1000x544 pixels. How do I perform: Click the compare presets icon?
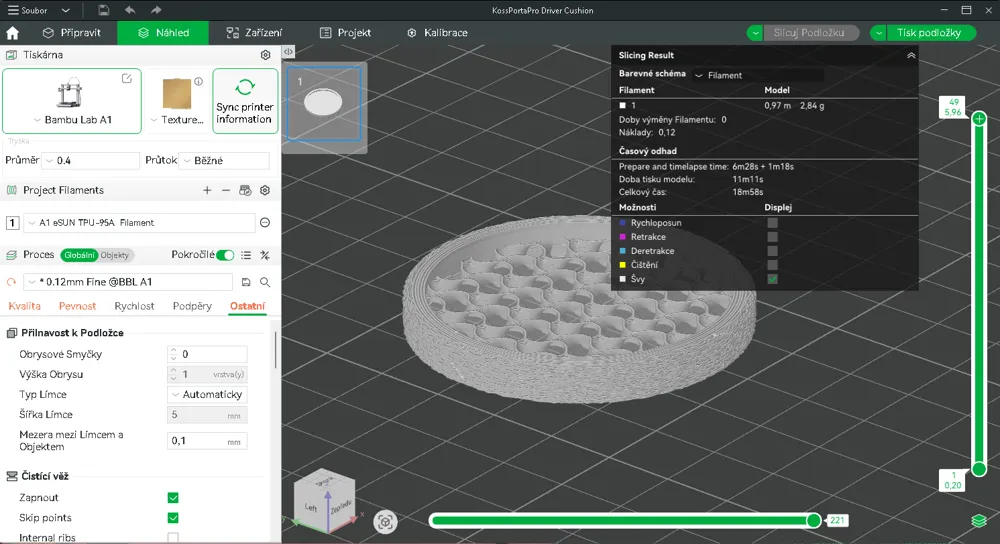[x=265, y=255]
